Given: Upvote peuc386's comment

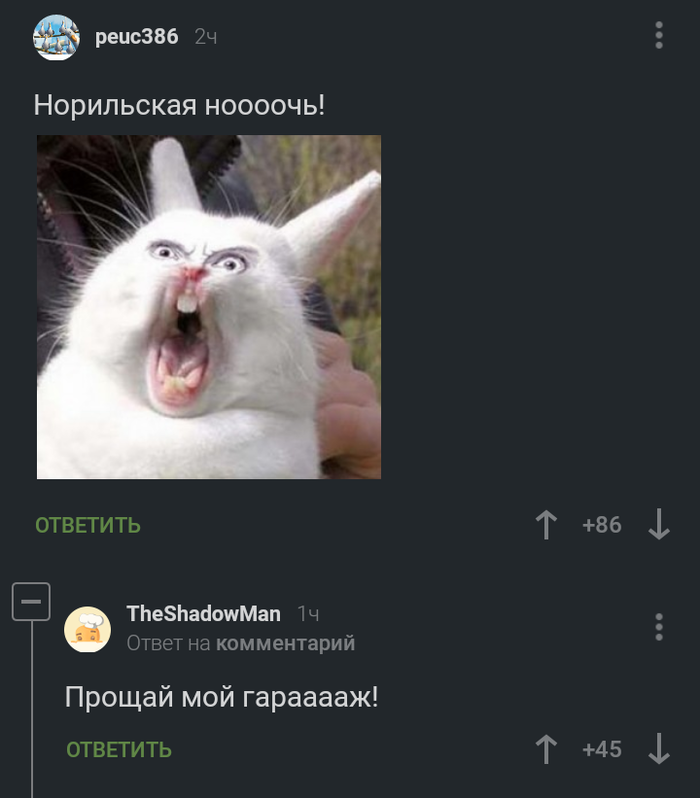Looking at the screenshot, I should (x=546, y=525).
